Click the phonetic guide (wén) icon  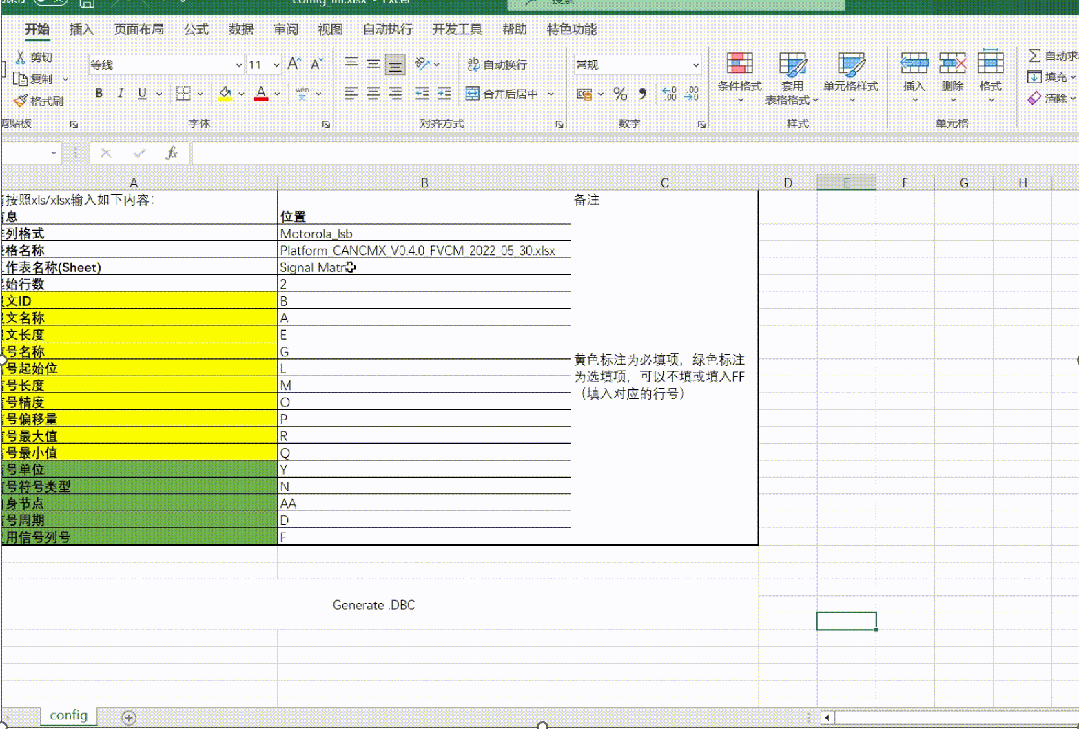pos(302,93)
